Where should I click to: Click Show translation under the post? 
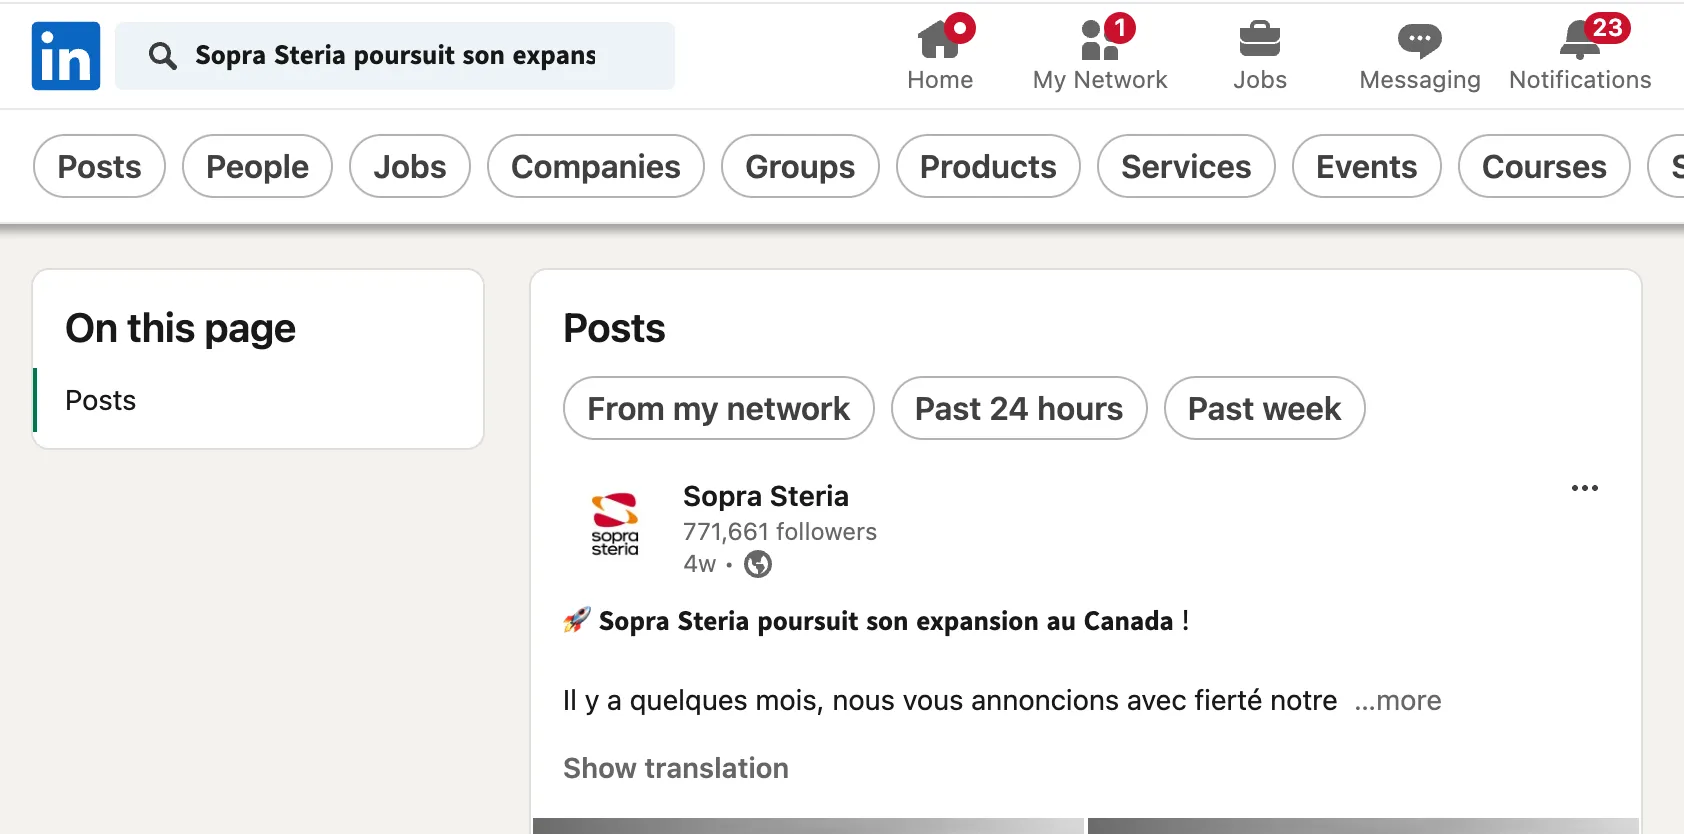676,768
